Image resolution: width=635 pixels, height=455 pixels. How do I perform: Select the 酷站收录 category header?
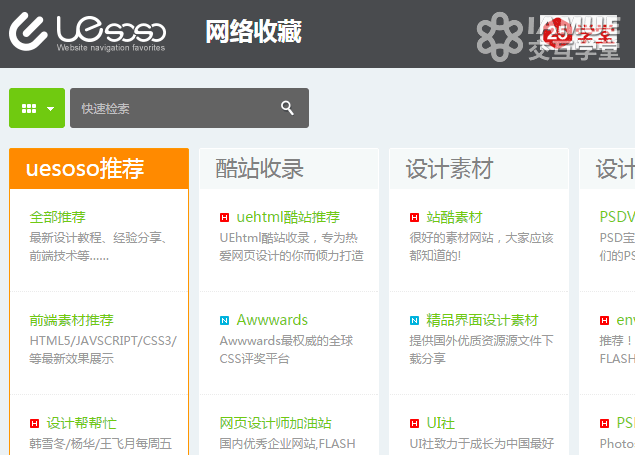289,168
